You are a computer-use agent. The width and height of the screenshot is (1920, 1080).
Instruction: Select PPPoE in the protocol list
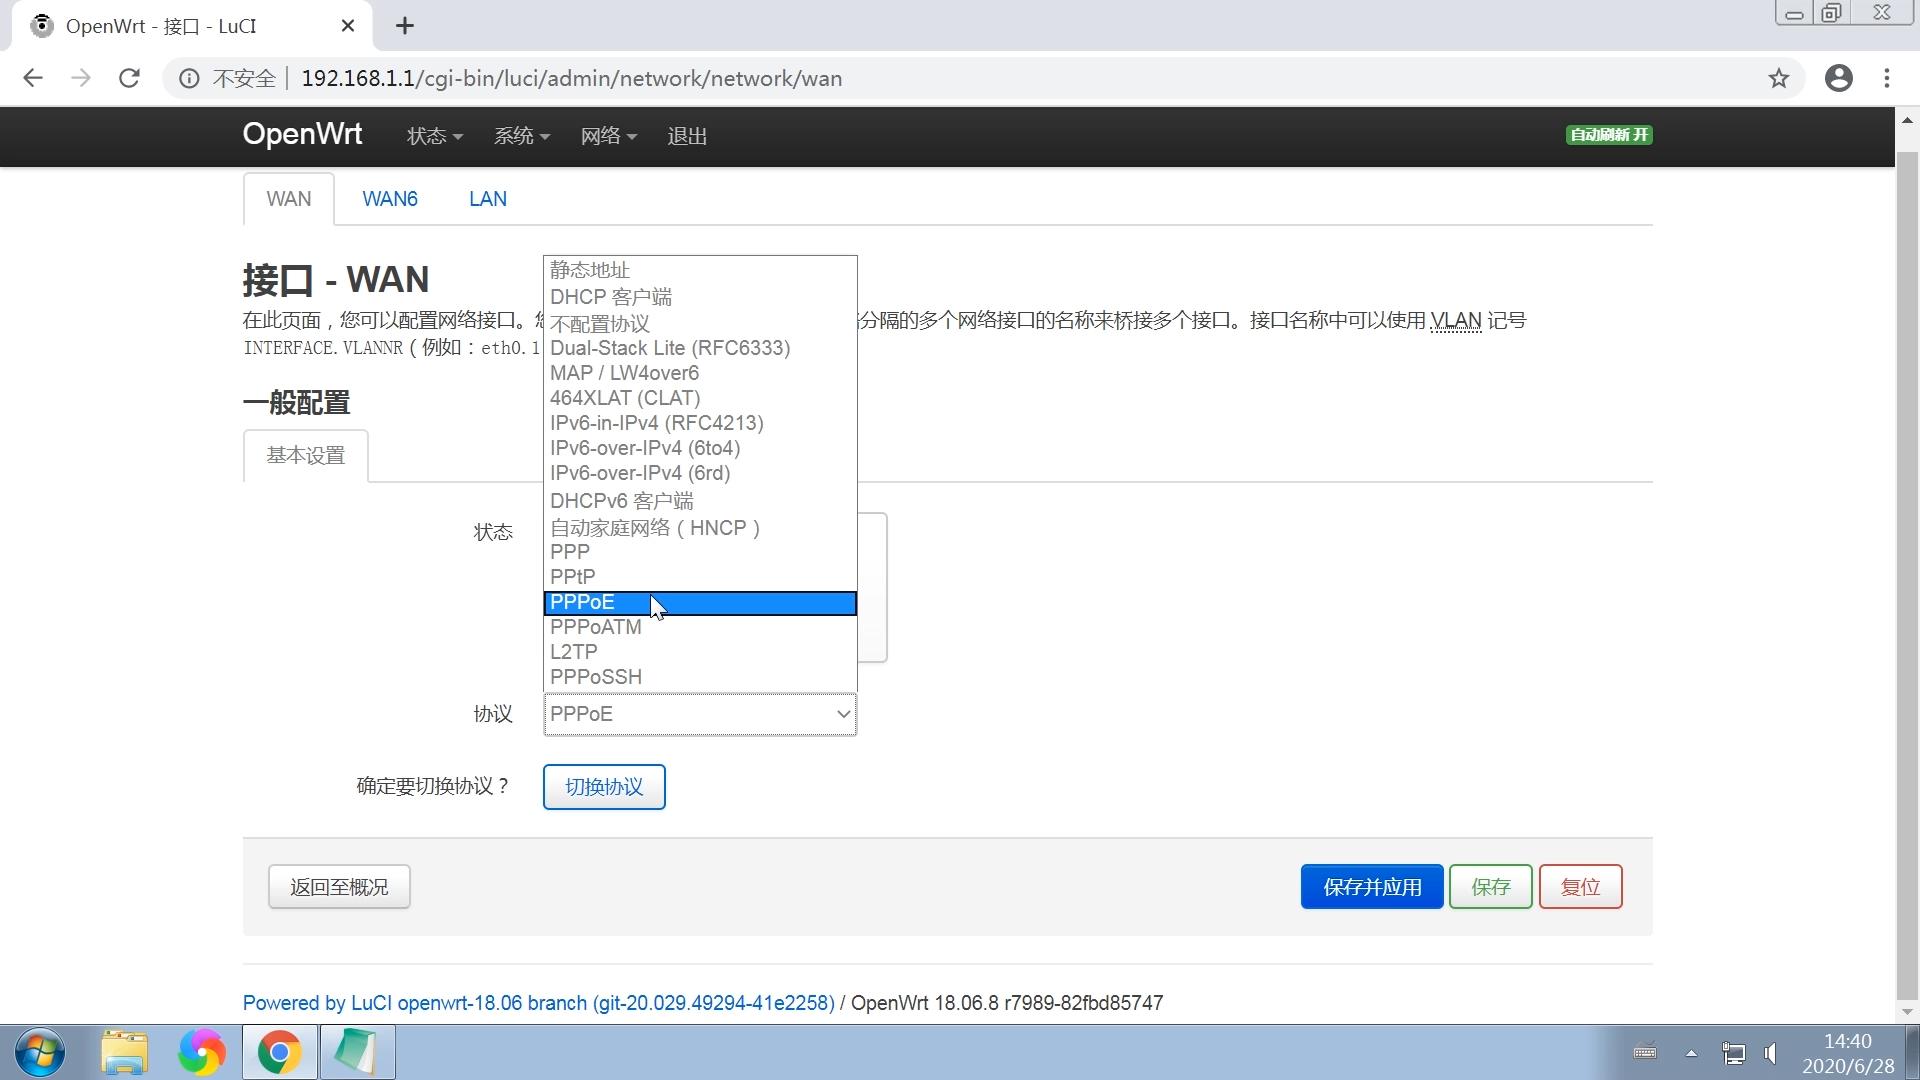pos(700,602)
